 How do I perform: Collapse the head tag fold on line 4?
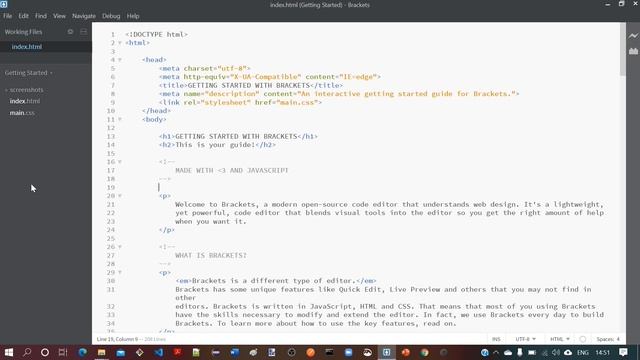coord(120,60)
